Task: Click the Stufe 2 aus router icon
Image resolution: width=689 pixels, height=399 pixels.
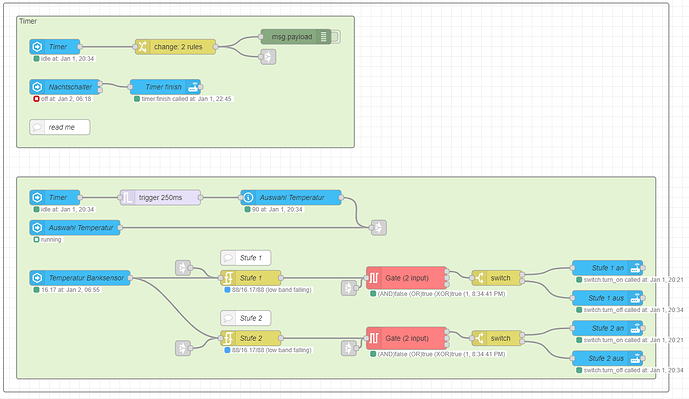Action: pyautogui.click(x=635, y=359)
